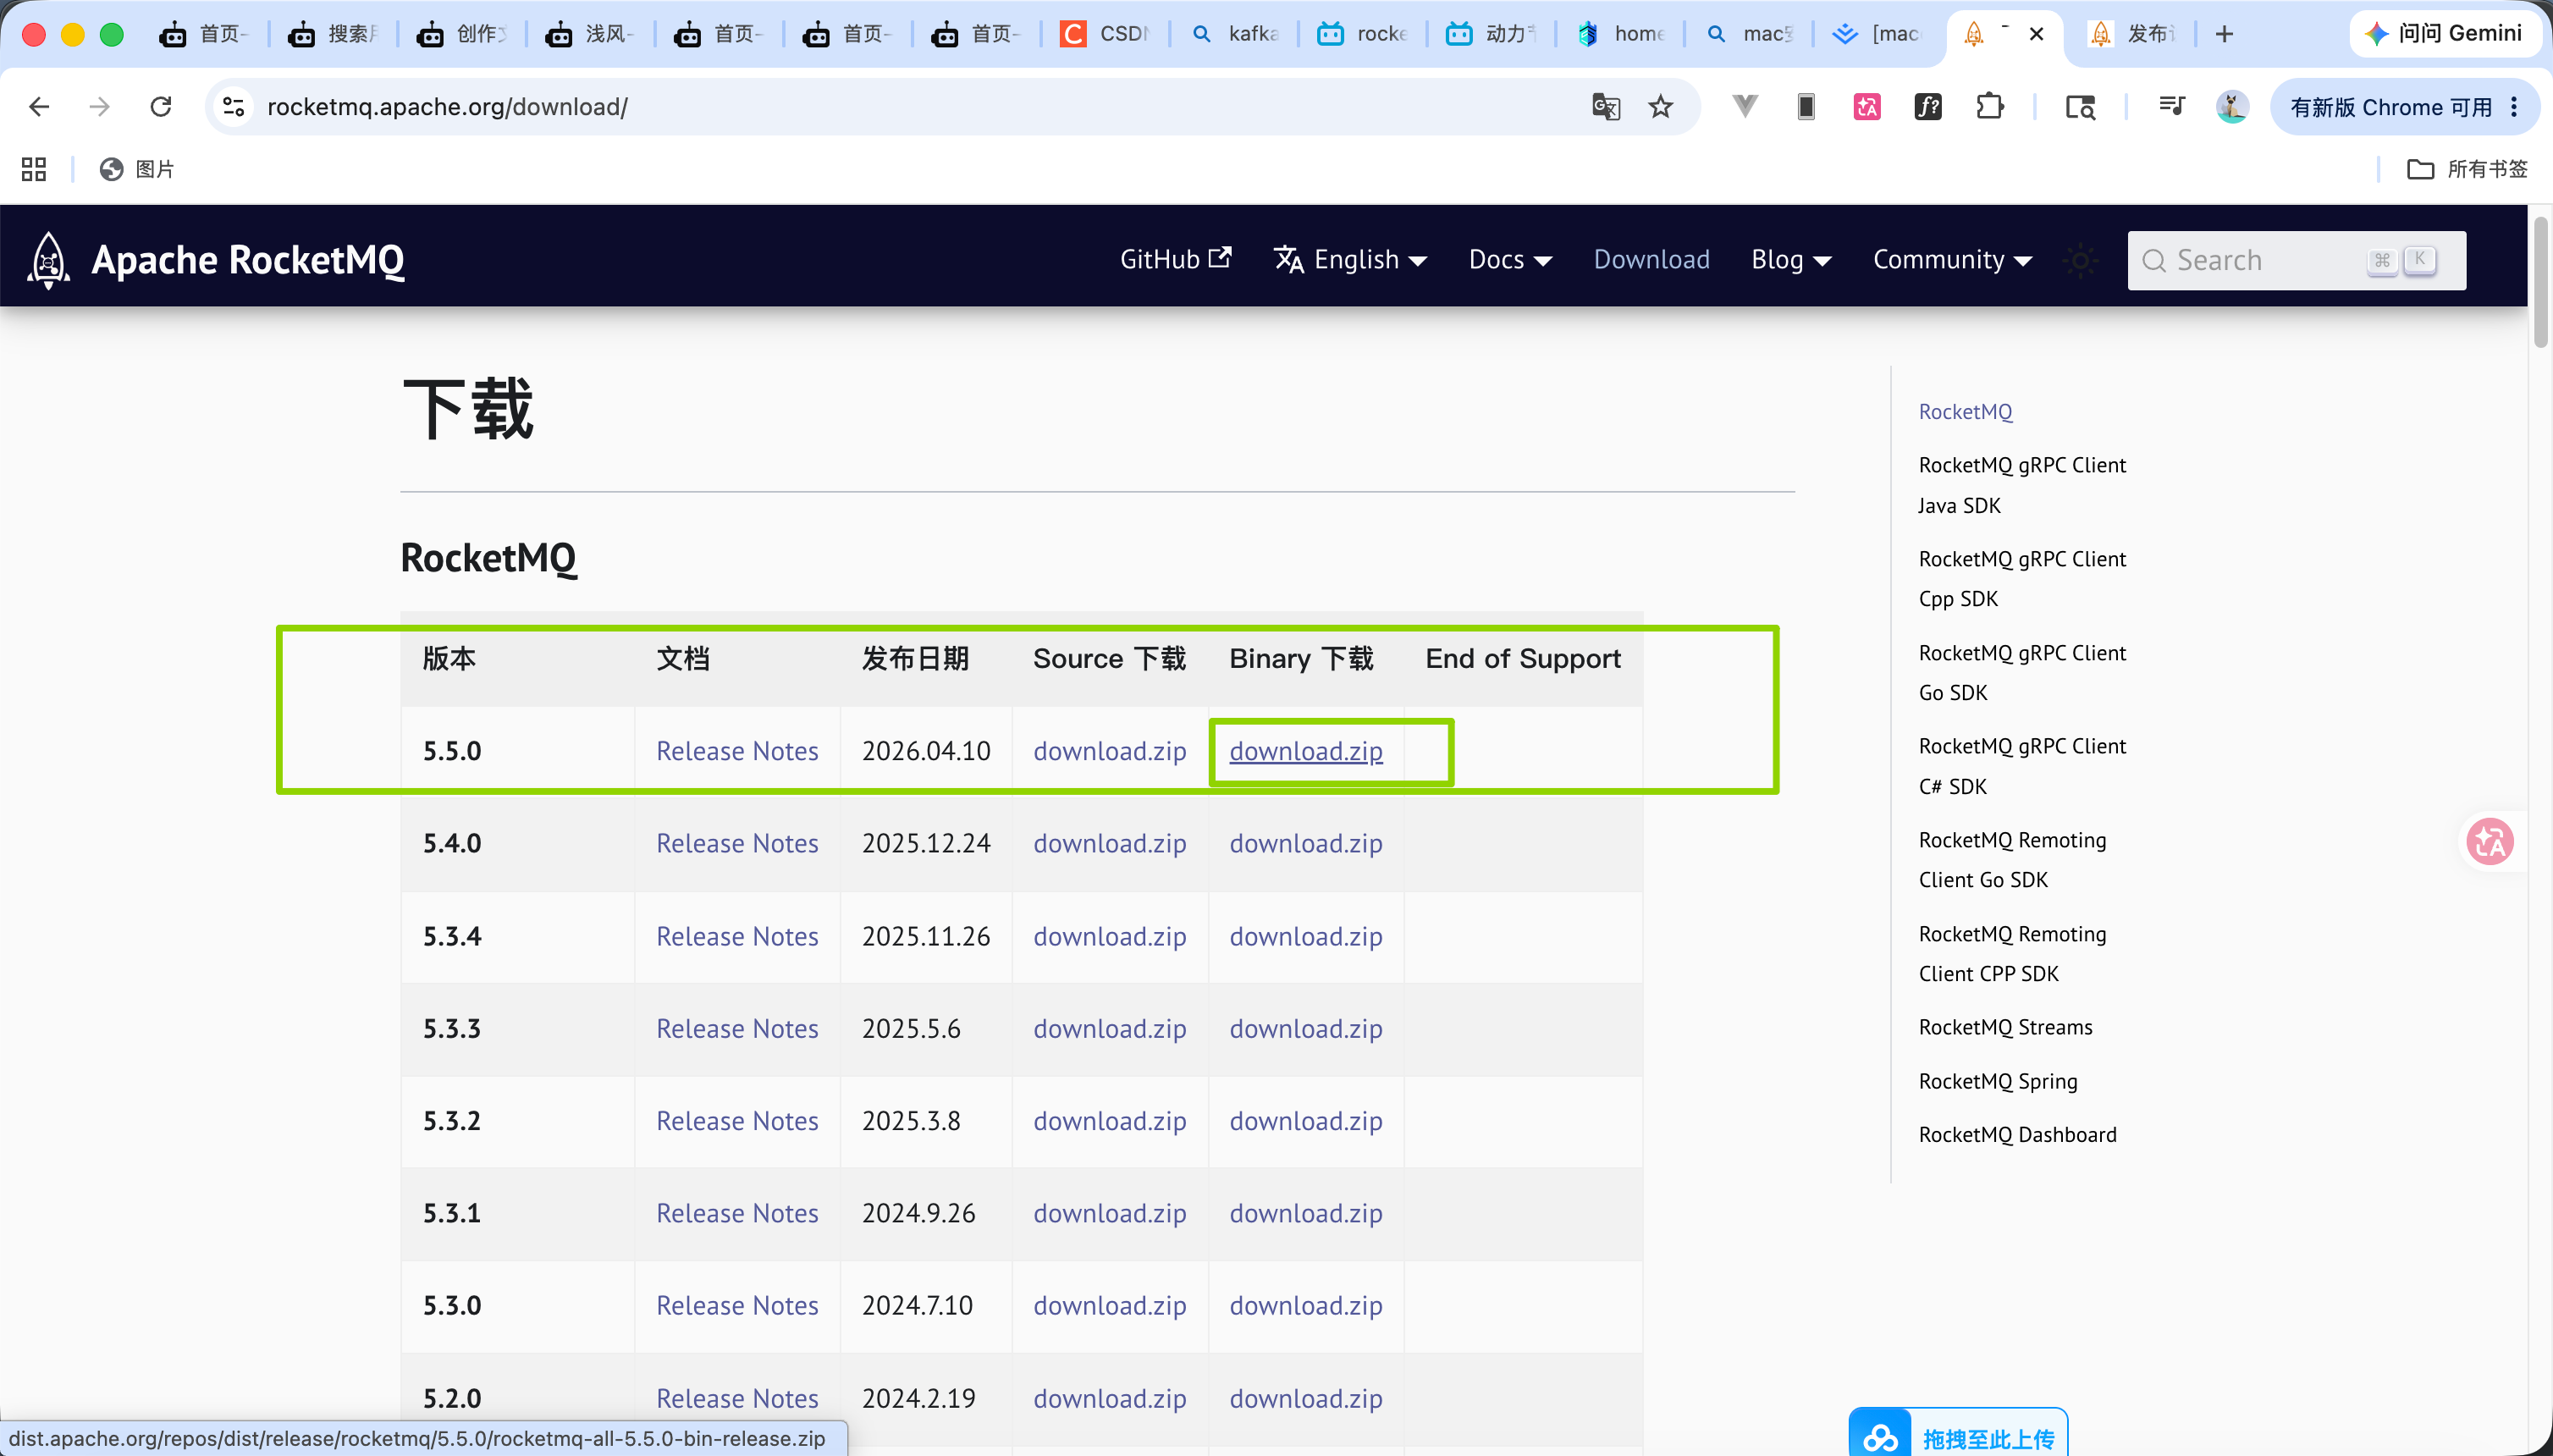Open the RocketMQ Dashboard sidebar link
Image resolution: width=2553 pixels, height=1456 pixels.
pos(2017,1134)
